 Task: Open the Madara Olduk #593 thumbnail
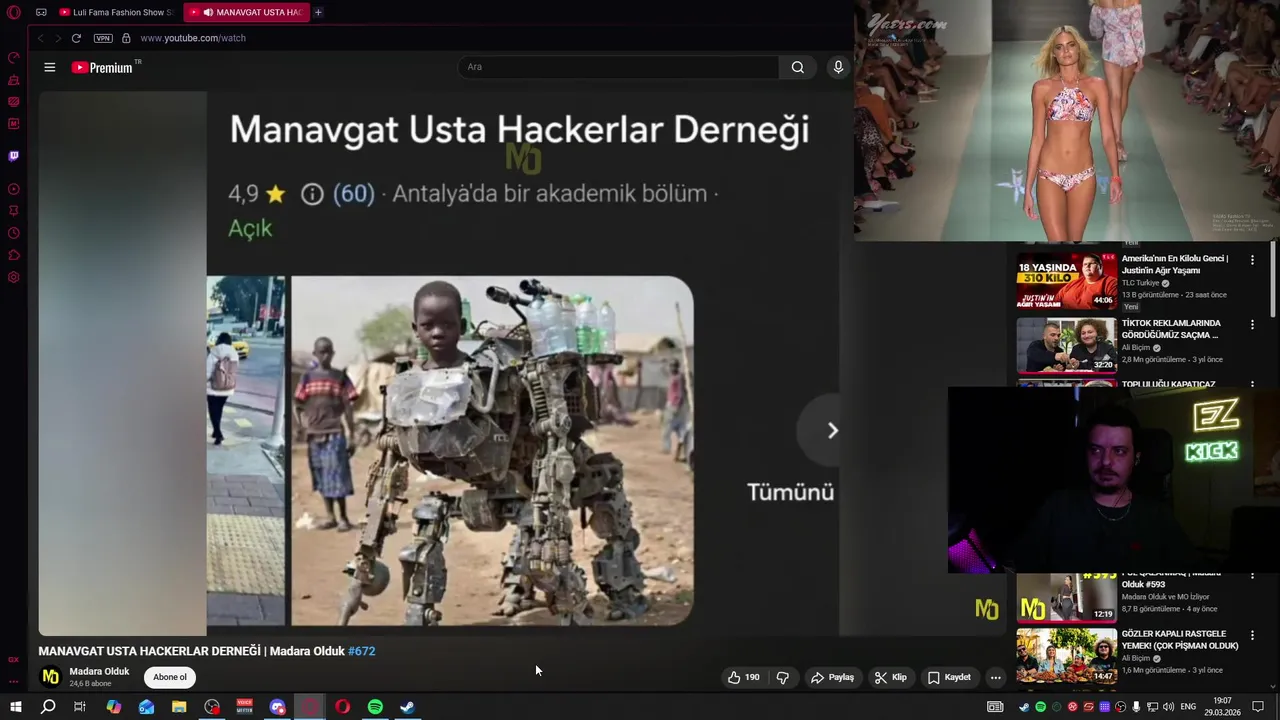coord(1066,597)
